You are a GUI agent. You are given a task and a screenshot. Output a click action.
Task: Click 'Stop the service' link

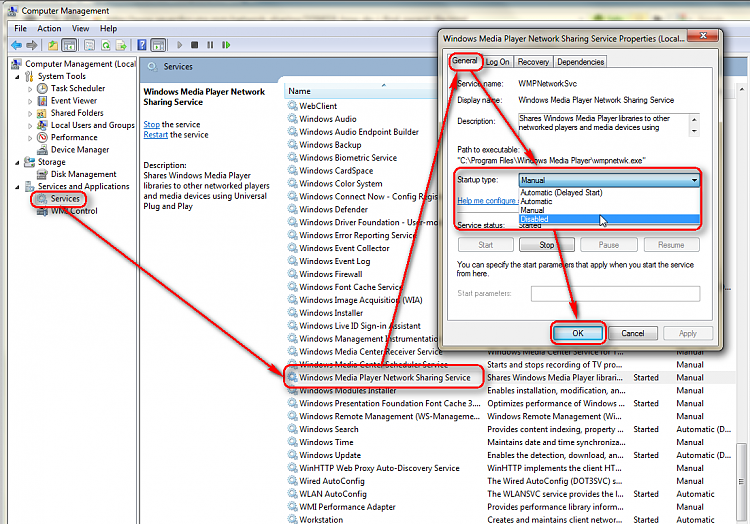pos(152,125)
